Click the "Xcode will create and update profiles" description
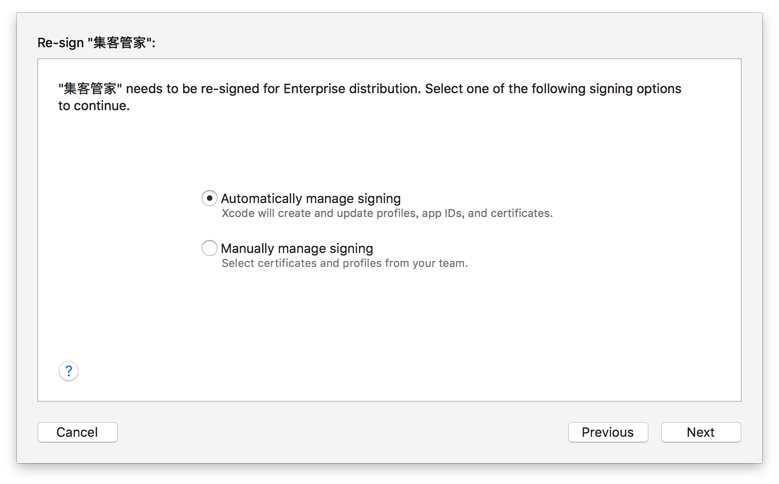 (x=386, y=213)
